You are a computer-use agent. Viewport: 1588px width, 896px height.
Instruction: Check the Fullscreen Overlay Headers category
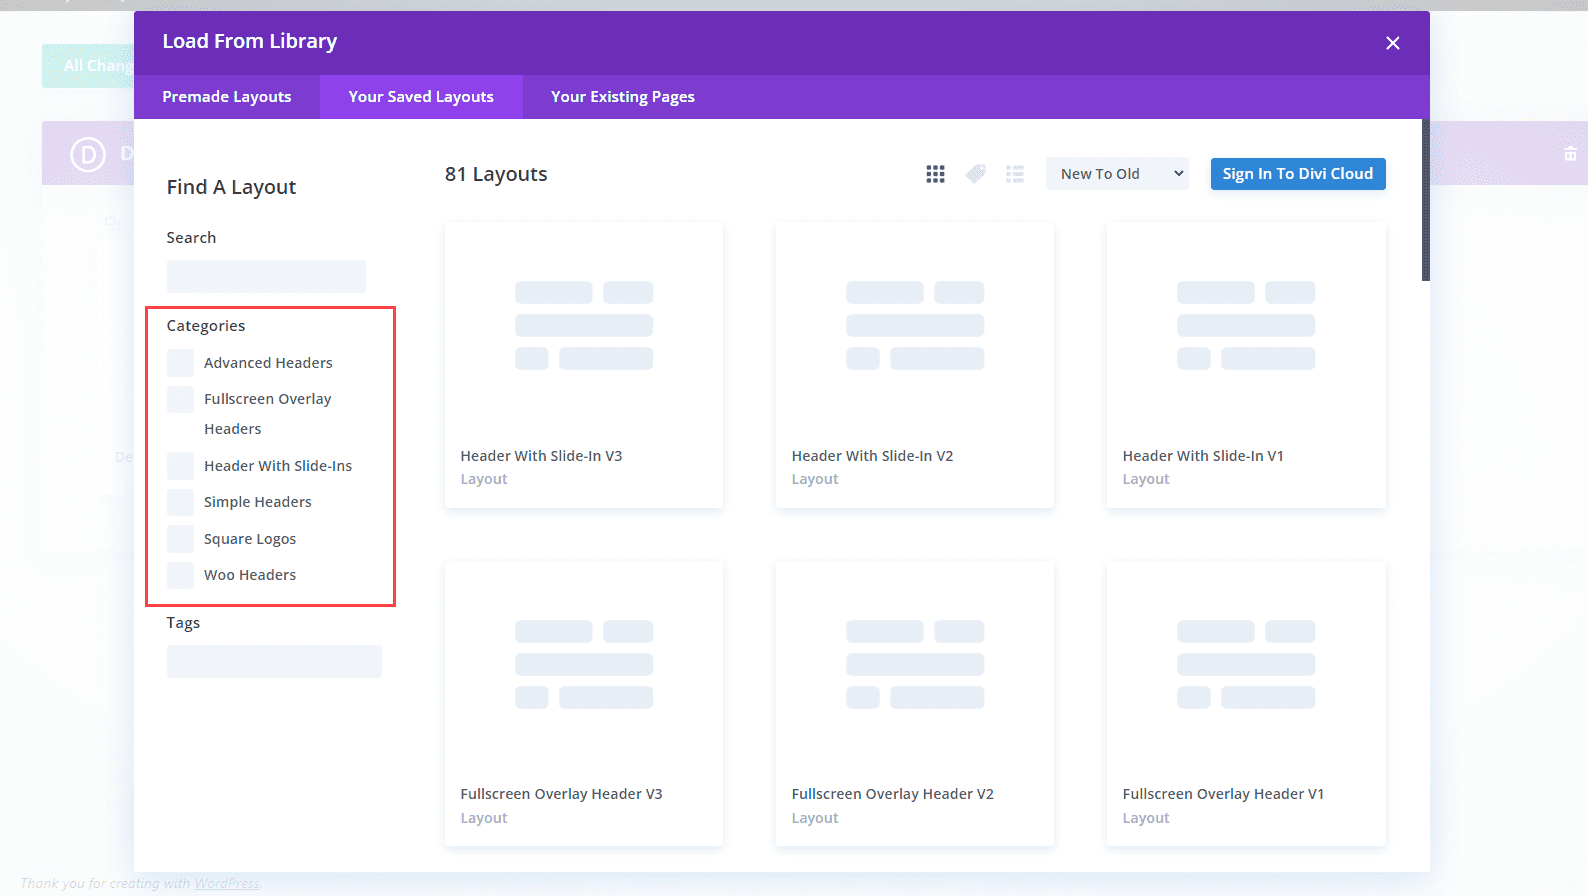[181, 399]
